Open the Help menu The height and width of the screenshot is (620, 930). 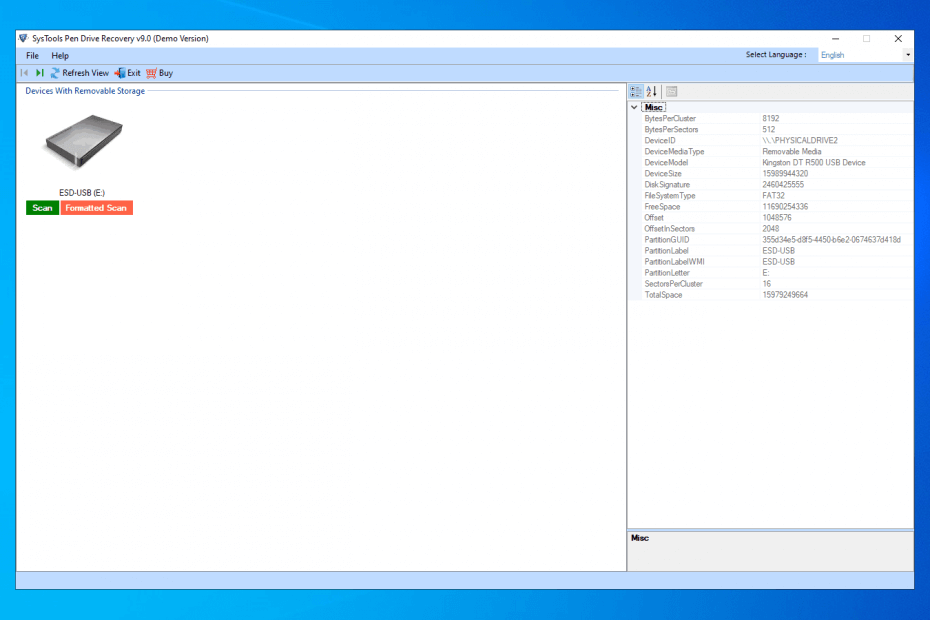60,56
